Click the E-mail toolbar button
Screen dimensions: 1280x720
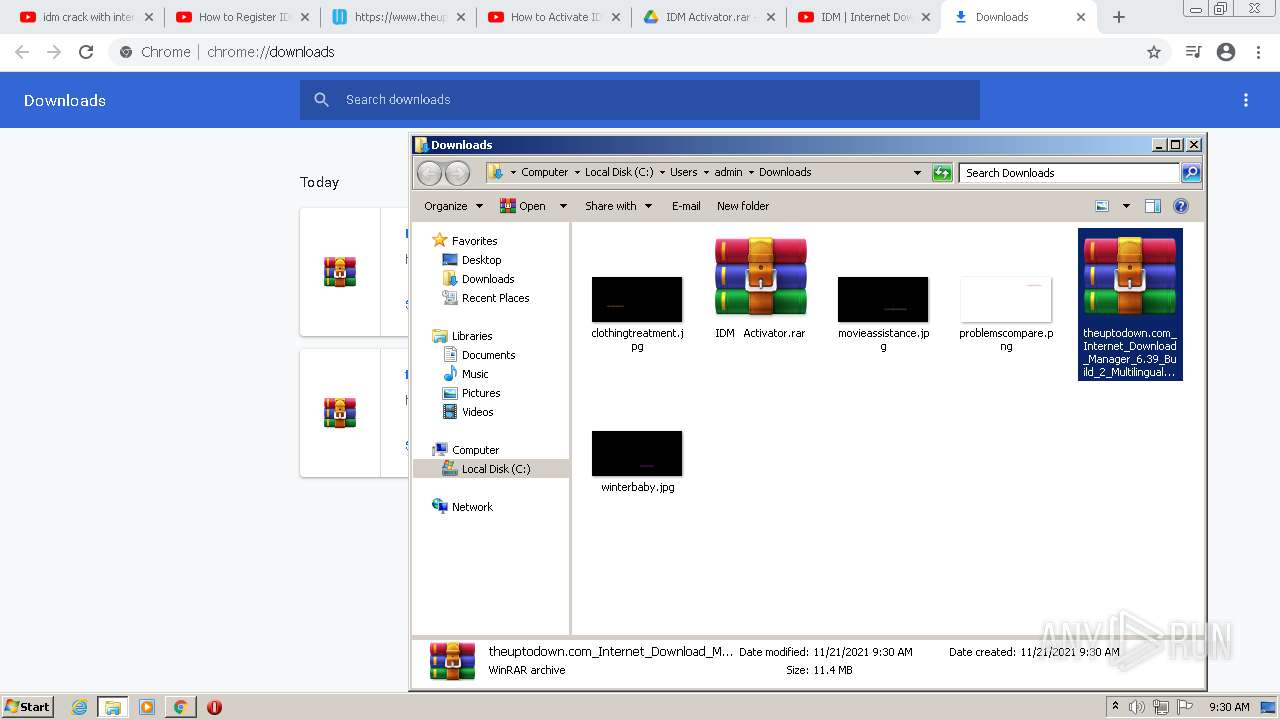pos(686,206)
